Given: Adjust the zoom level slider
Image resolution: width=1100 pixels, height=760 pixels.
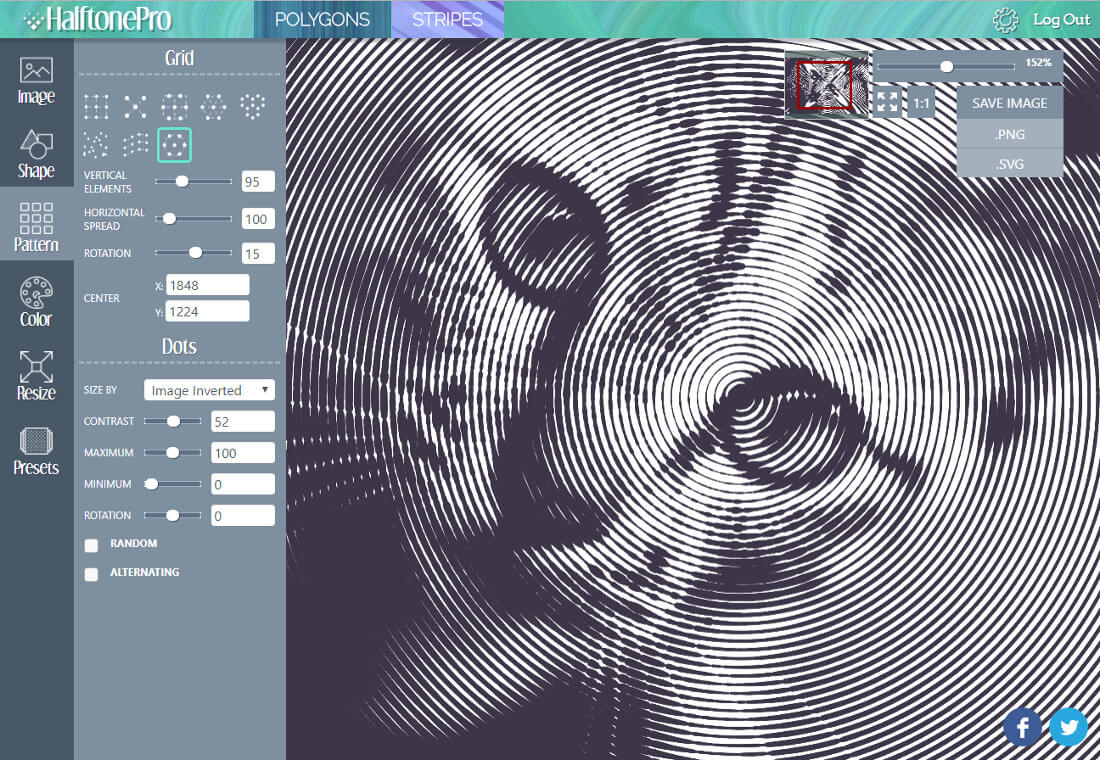Looking at the screenshot, I should [x=946, y=67].
